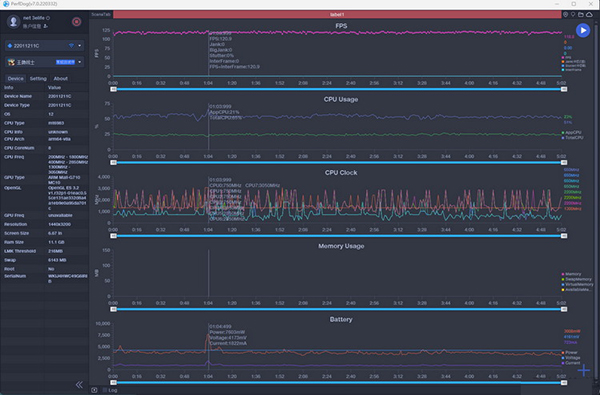Click CPU Usage chart left range handle
This screenshot has width=600, height=395.
click(x=113, y=163)
